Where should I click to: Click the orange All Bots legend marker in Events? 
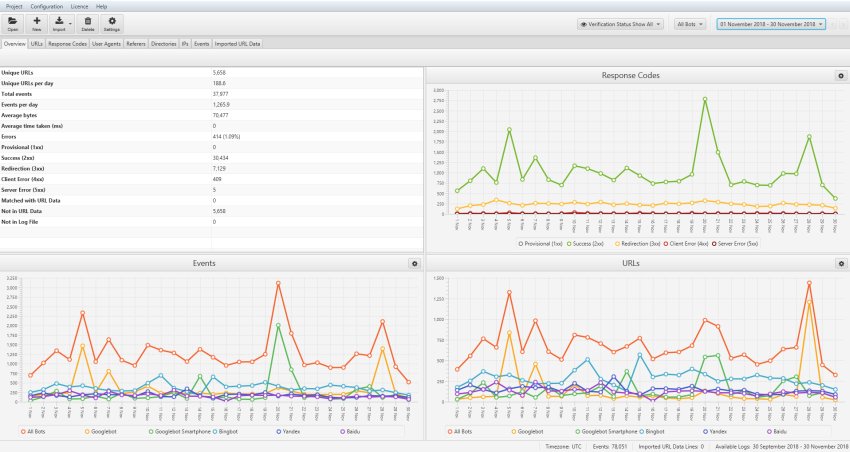(x=22, y=431)
